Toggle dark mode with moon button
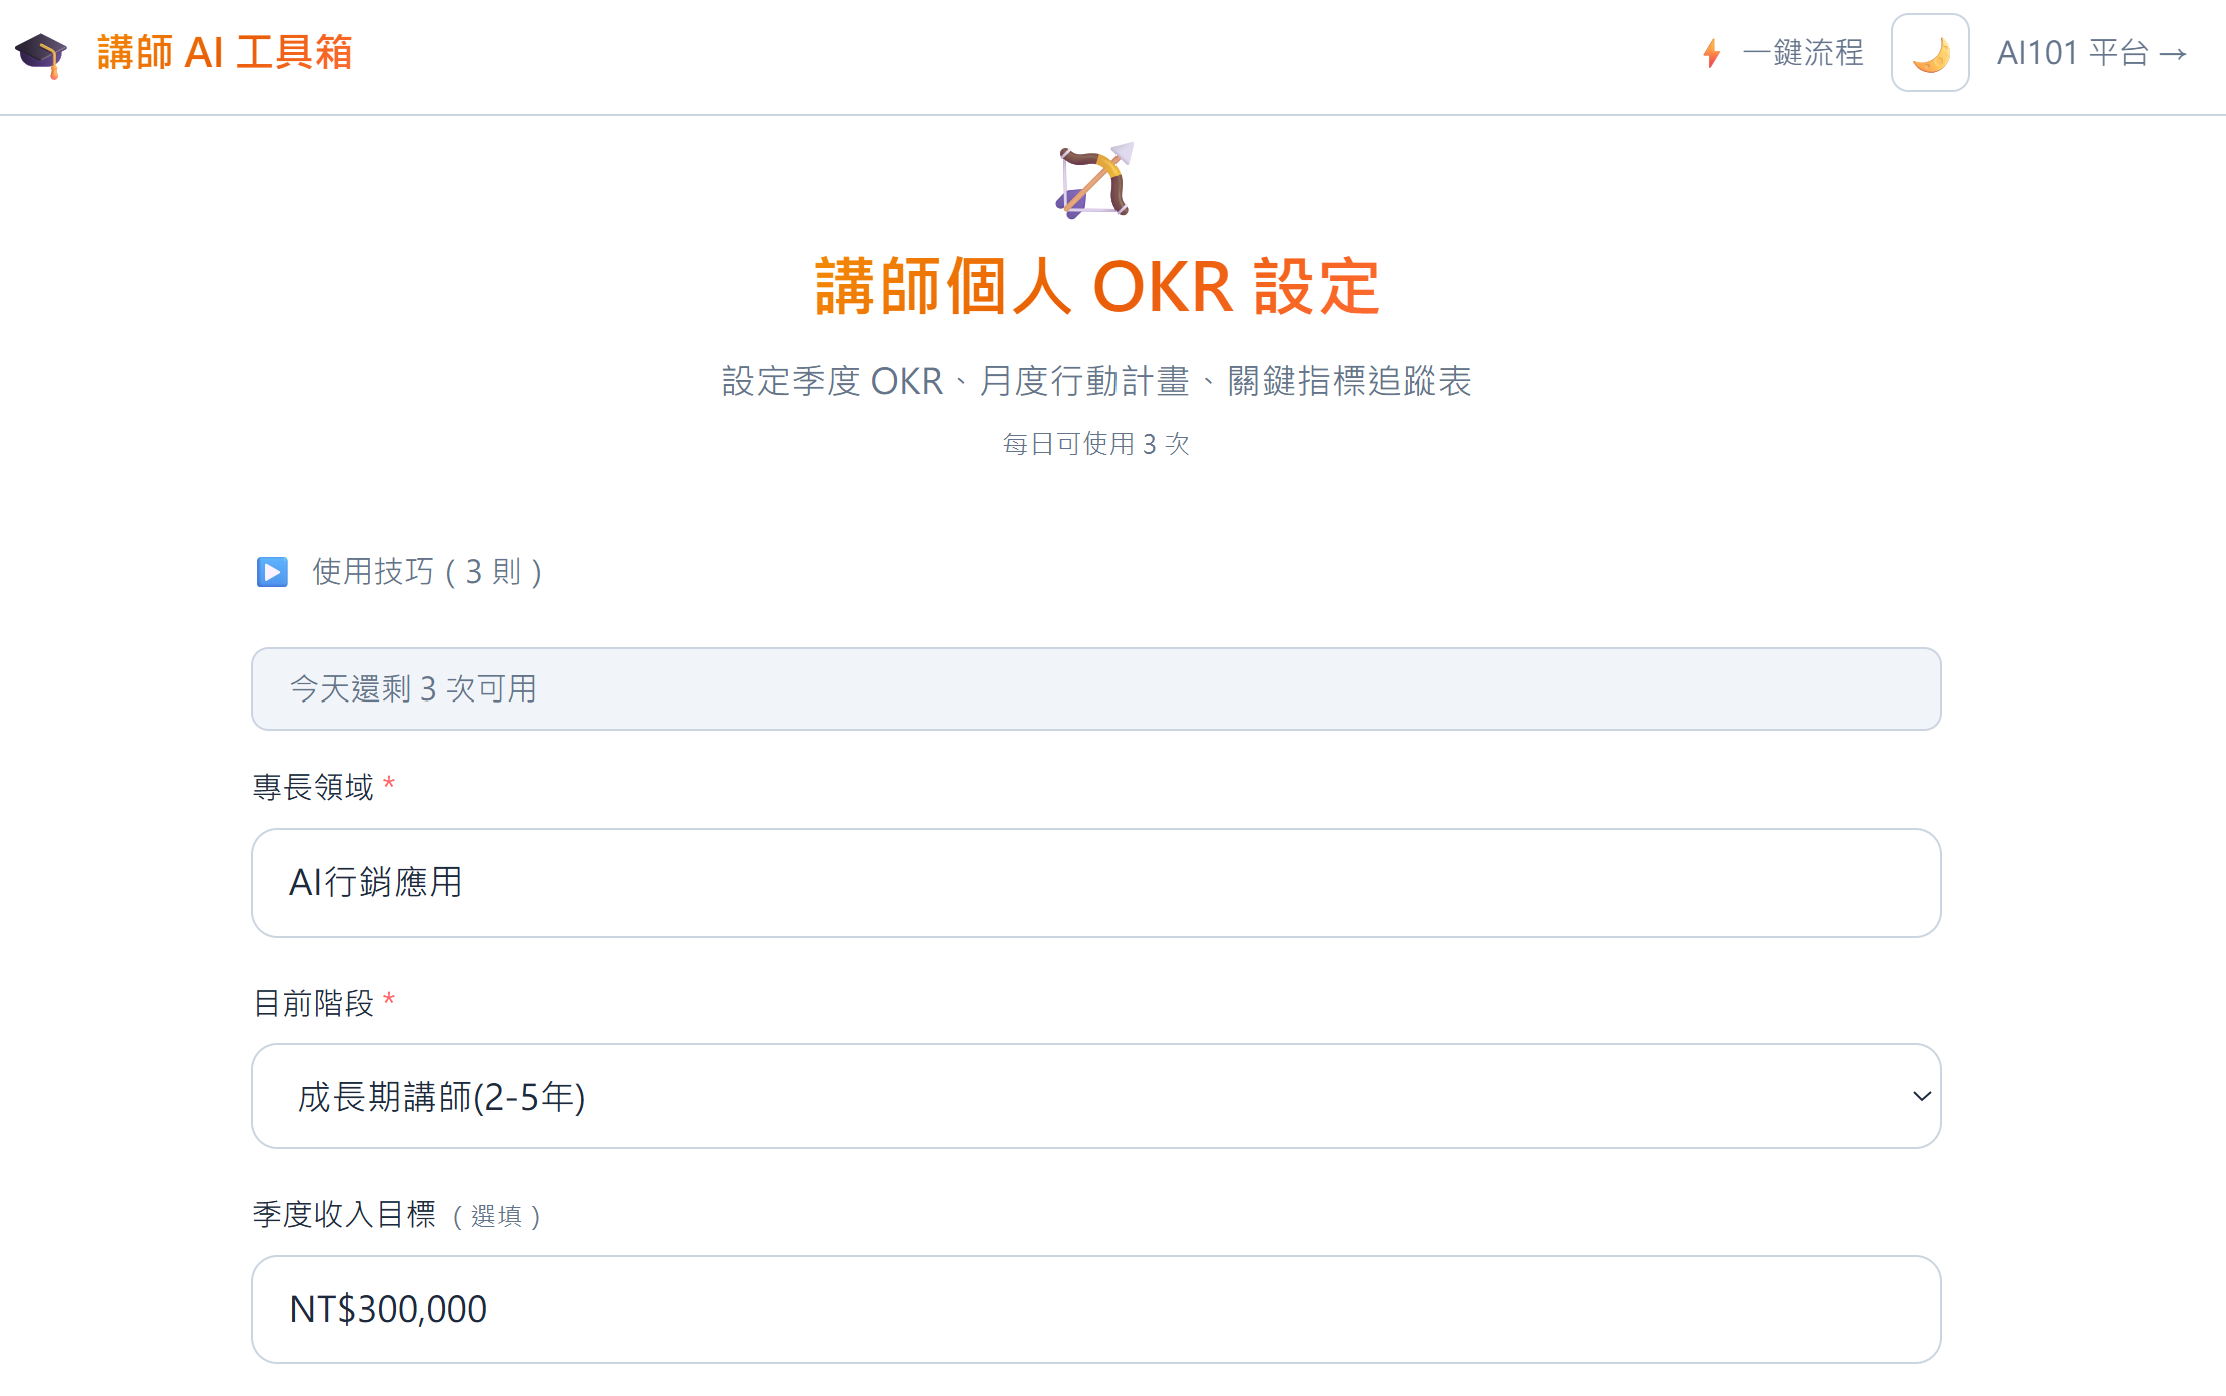2226x1396 pixels. coord(1929,53)
